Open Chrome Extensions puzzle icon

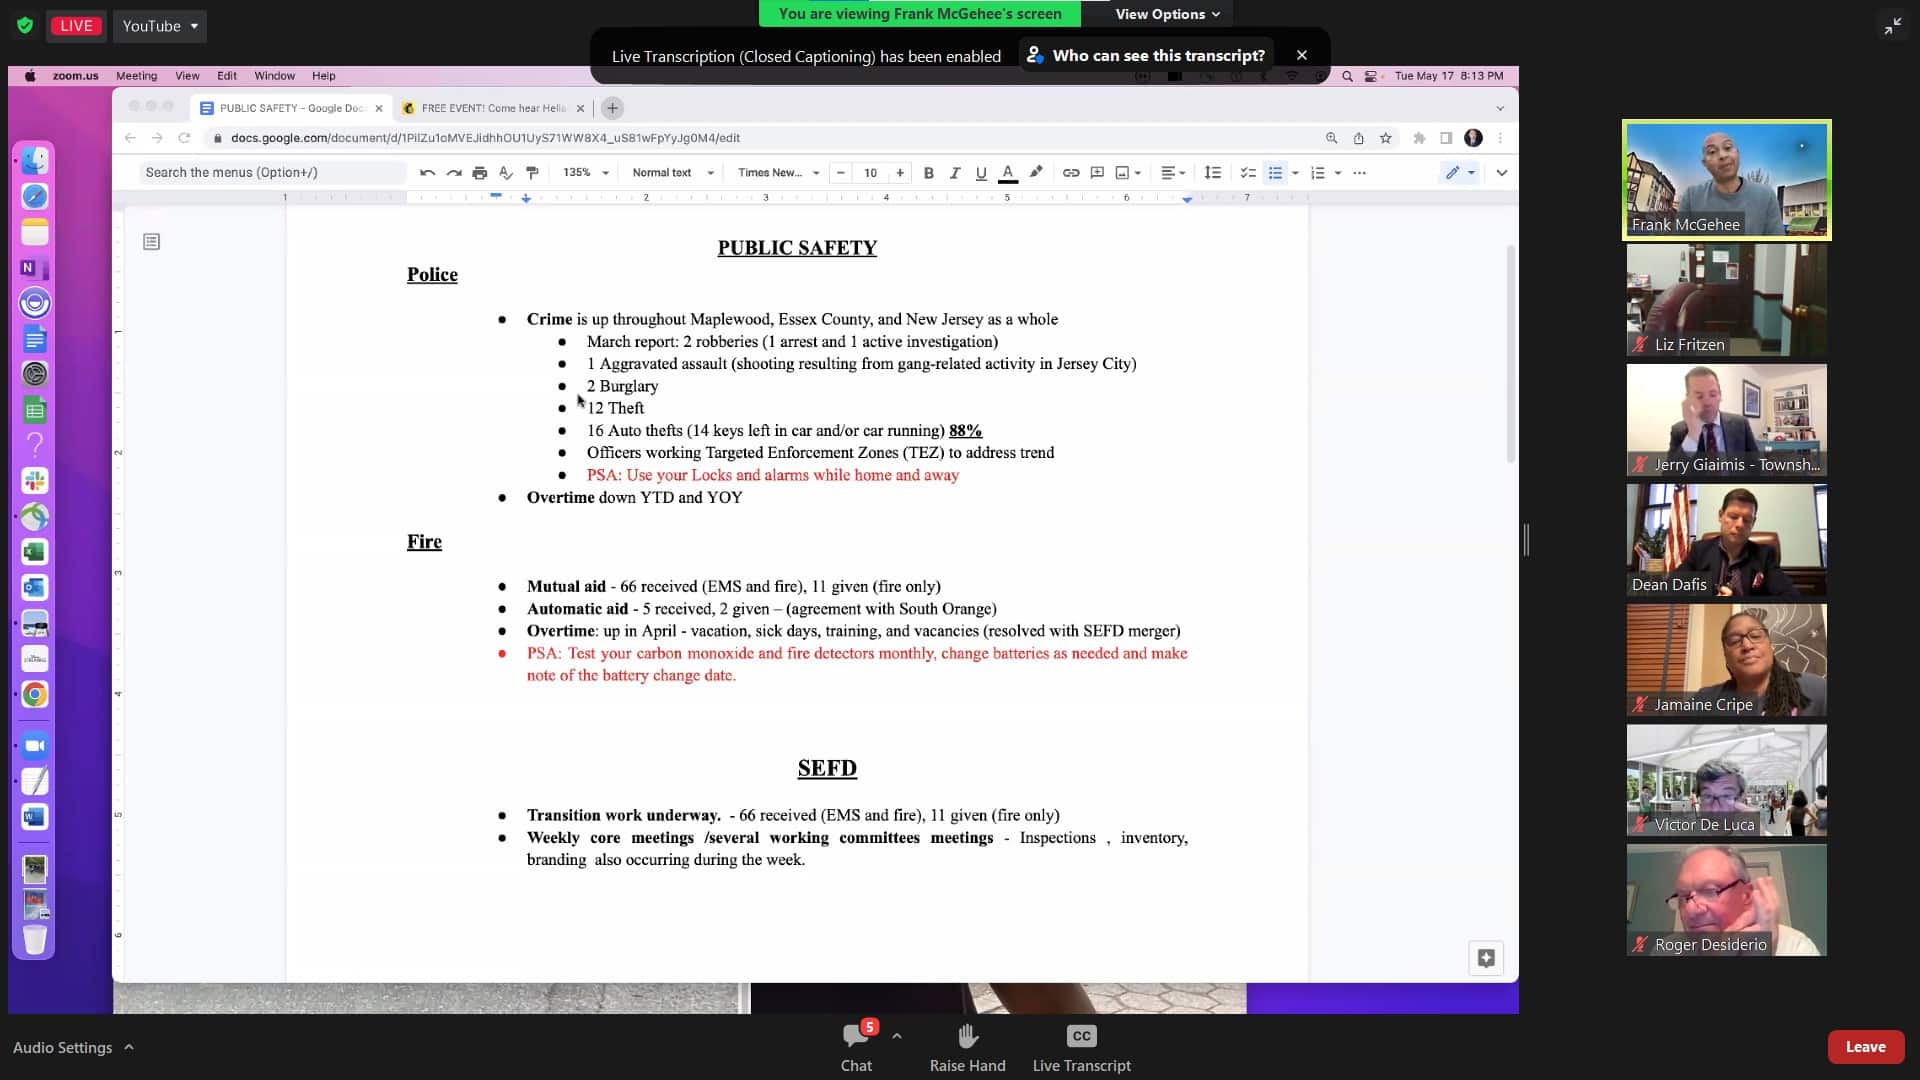[x=1419, y=138]
